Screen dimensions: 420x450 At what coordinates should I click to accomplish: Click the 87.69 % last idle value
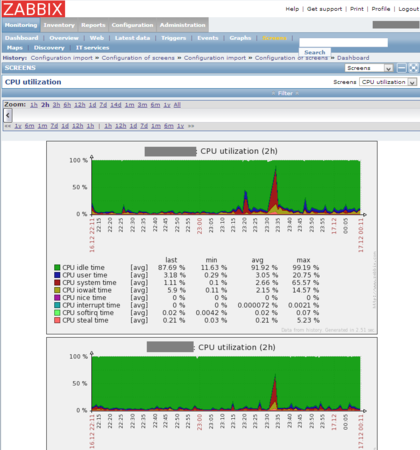point(171,268)
